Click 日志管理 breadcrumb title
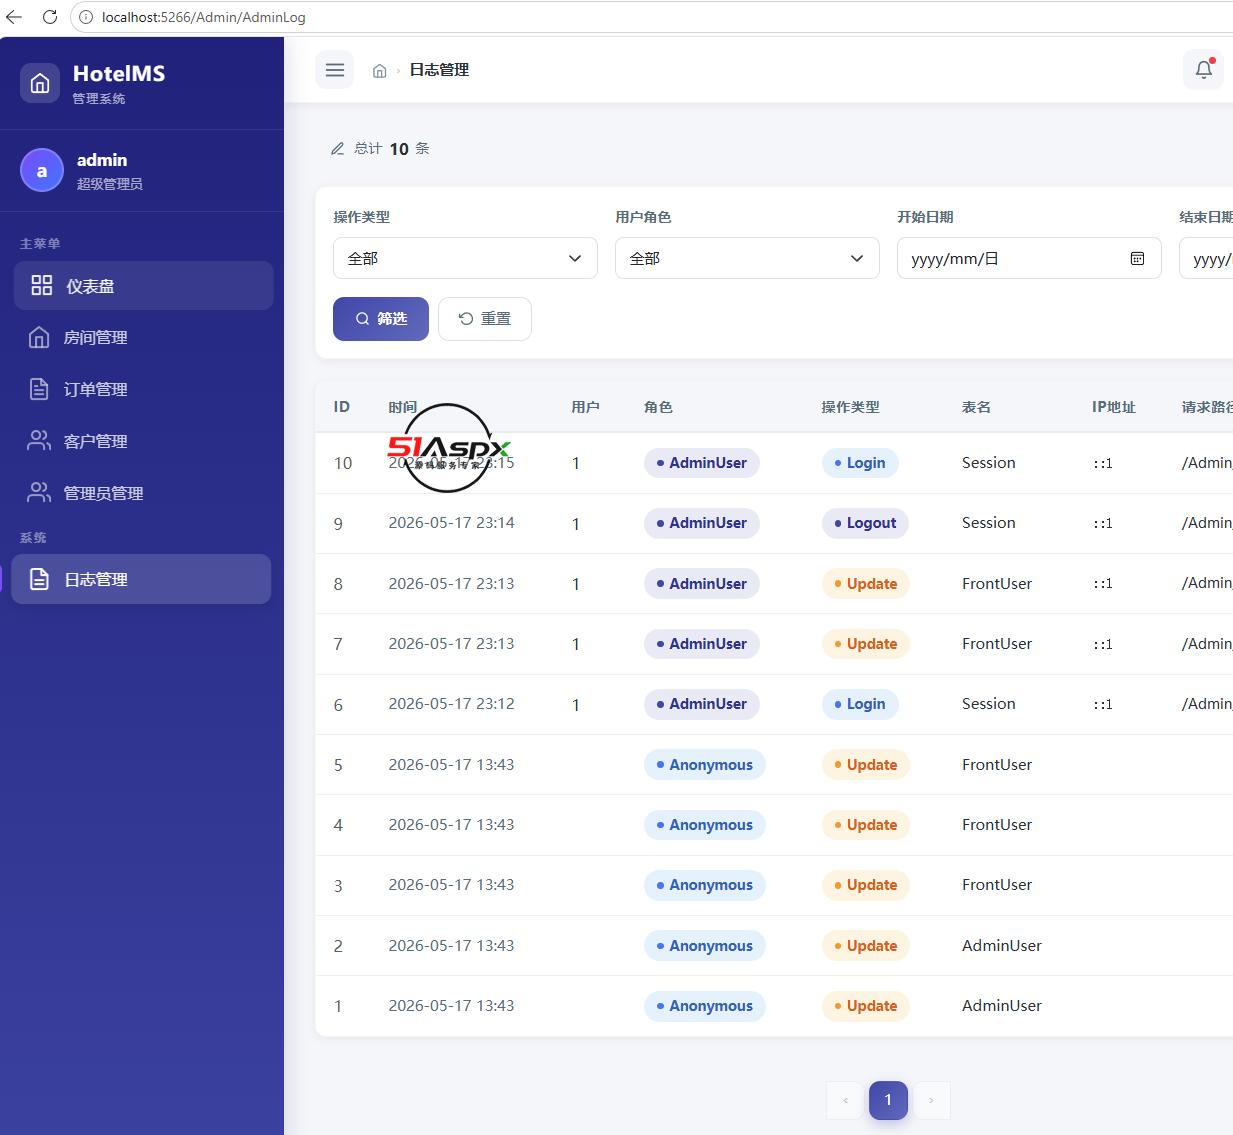1233x1135 pixels. [439, 70]
